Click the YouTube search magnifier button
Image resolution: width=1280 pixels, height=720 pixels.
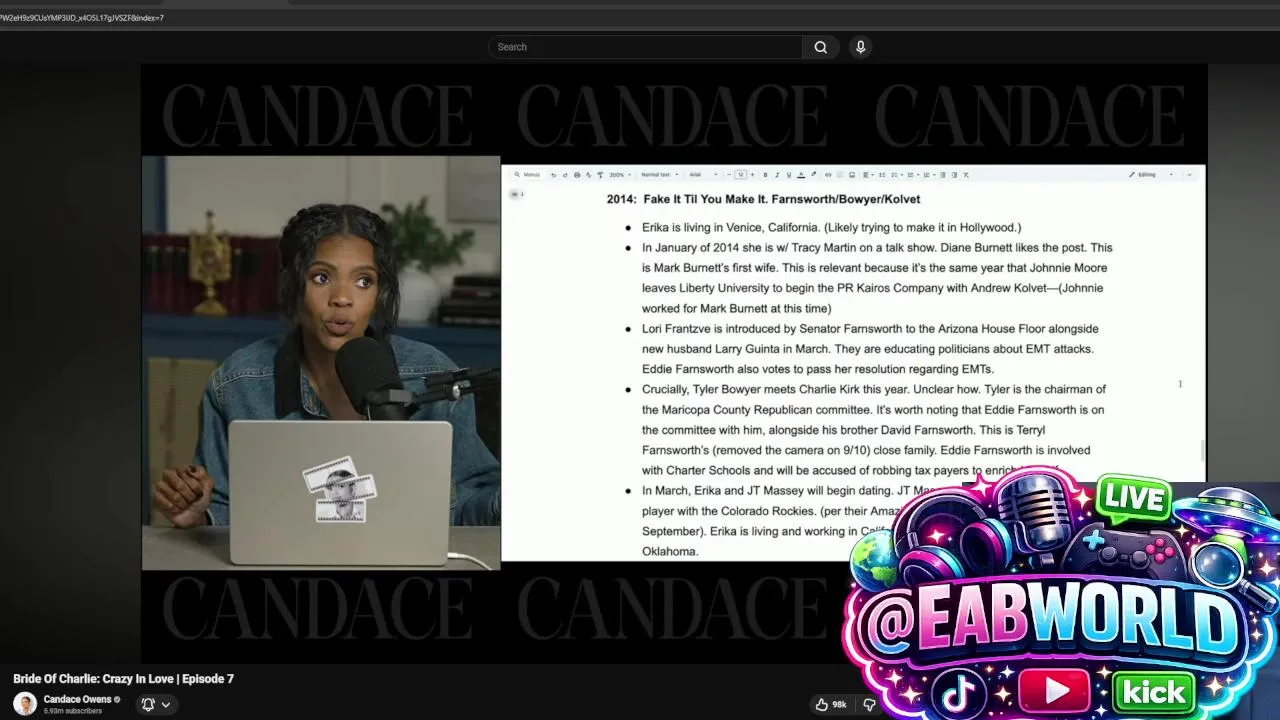(820, 47)
